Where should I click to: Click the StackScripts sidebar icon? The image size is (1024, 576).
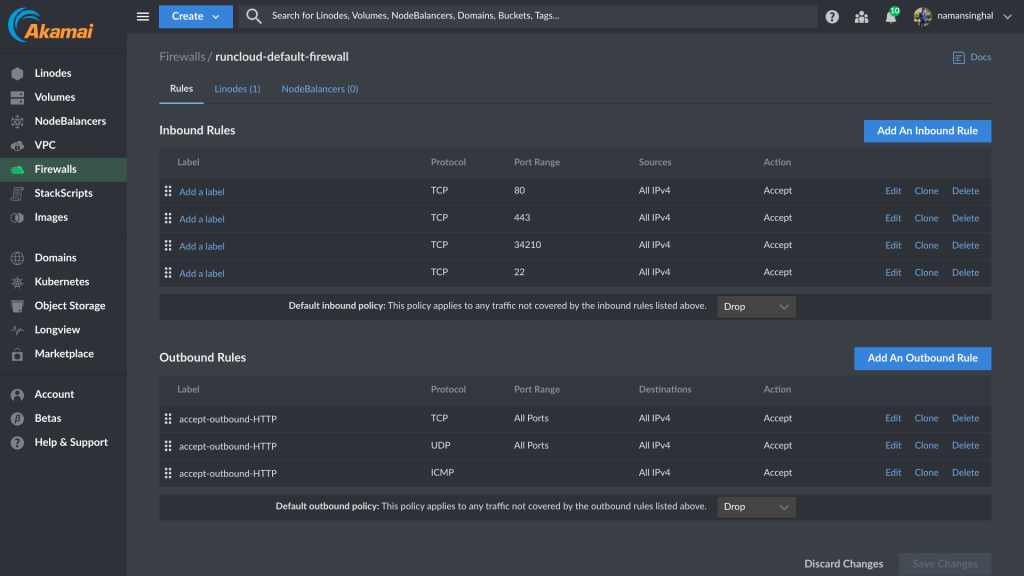[18, 193]
